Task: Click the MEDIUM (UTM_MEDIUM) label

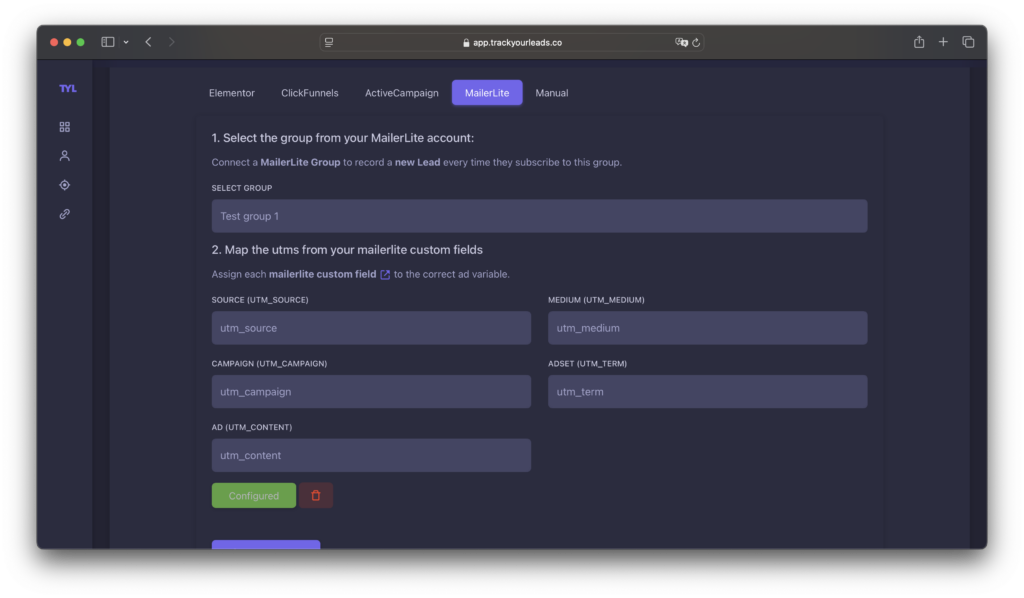Action: coord(596,300)
